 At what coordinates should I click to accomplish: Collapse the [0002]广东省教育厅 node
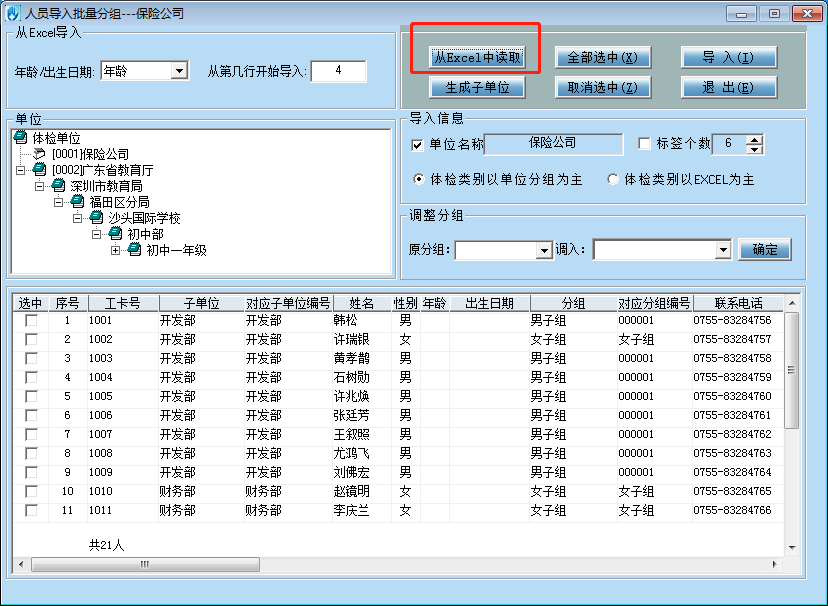point(21,170)
